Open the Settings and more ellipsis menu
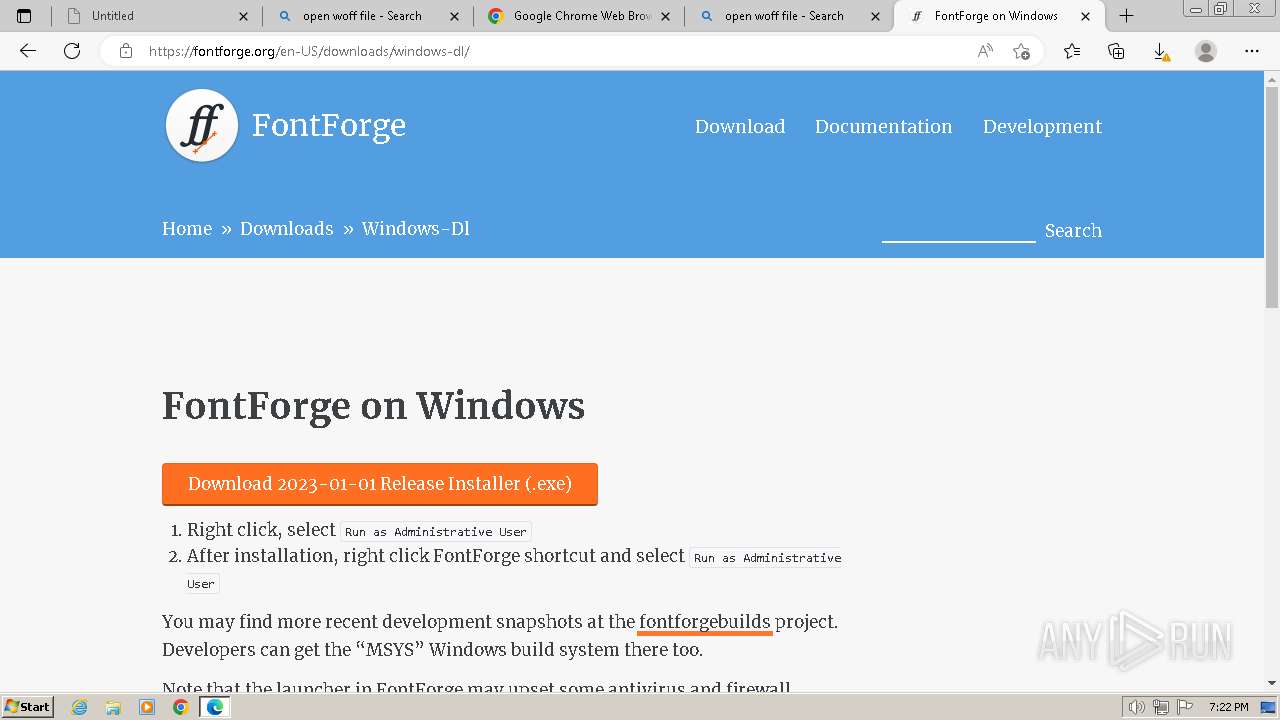Viewport: 1280px width, 720px height. (1252, 51)
